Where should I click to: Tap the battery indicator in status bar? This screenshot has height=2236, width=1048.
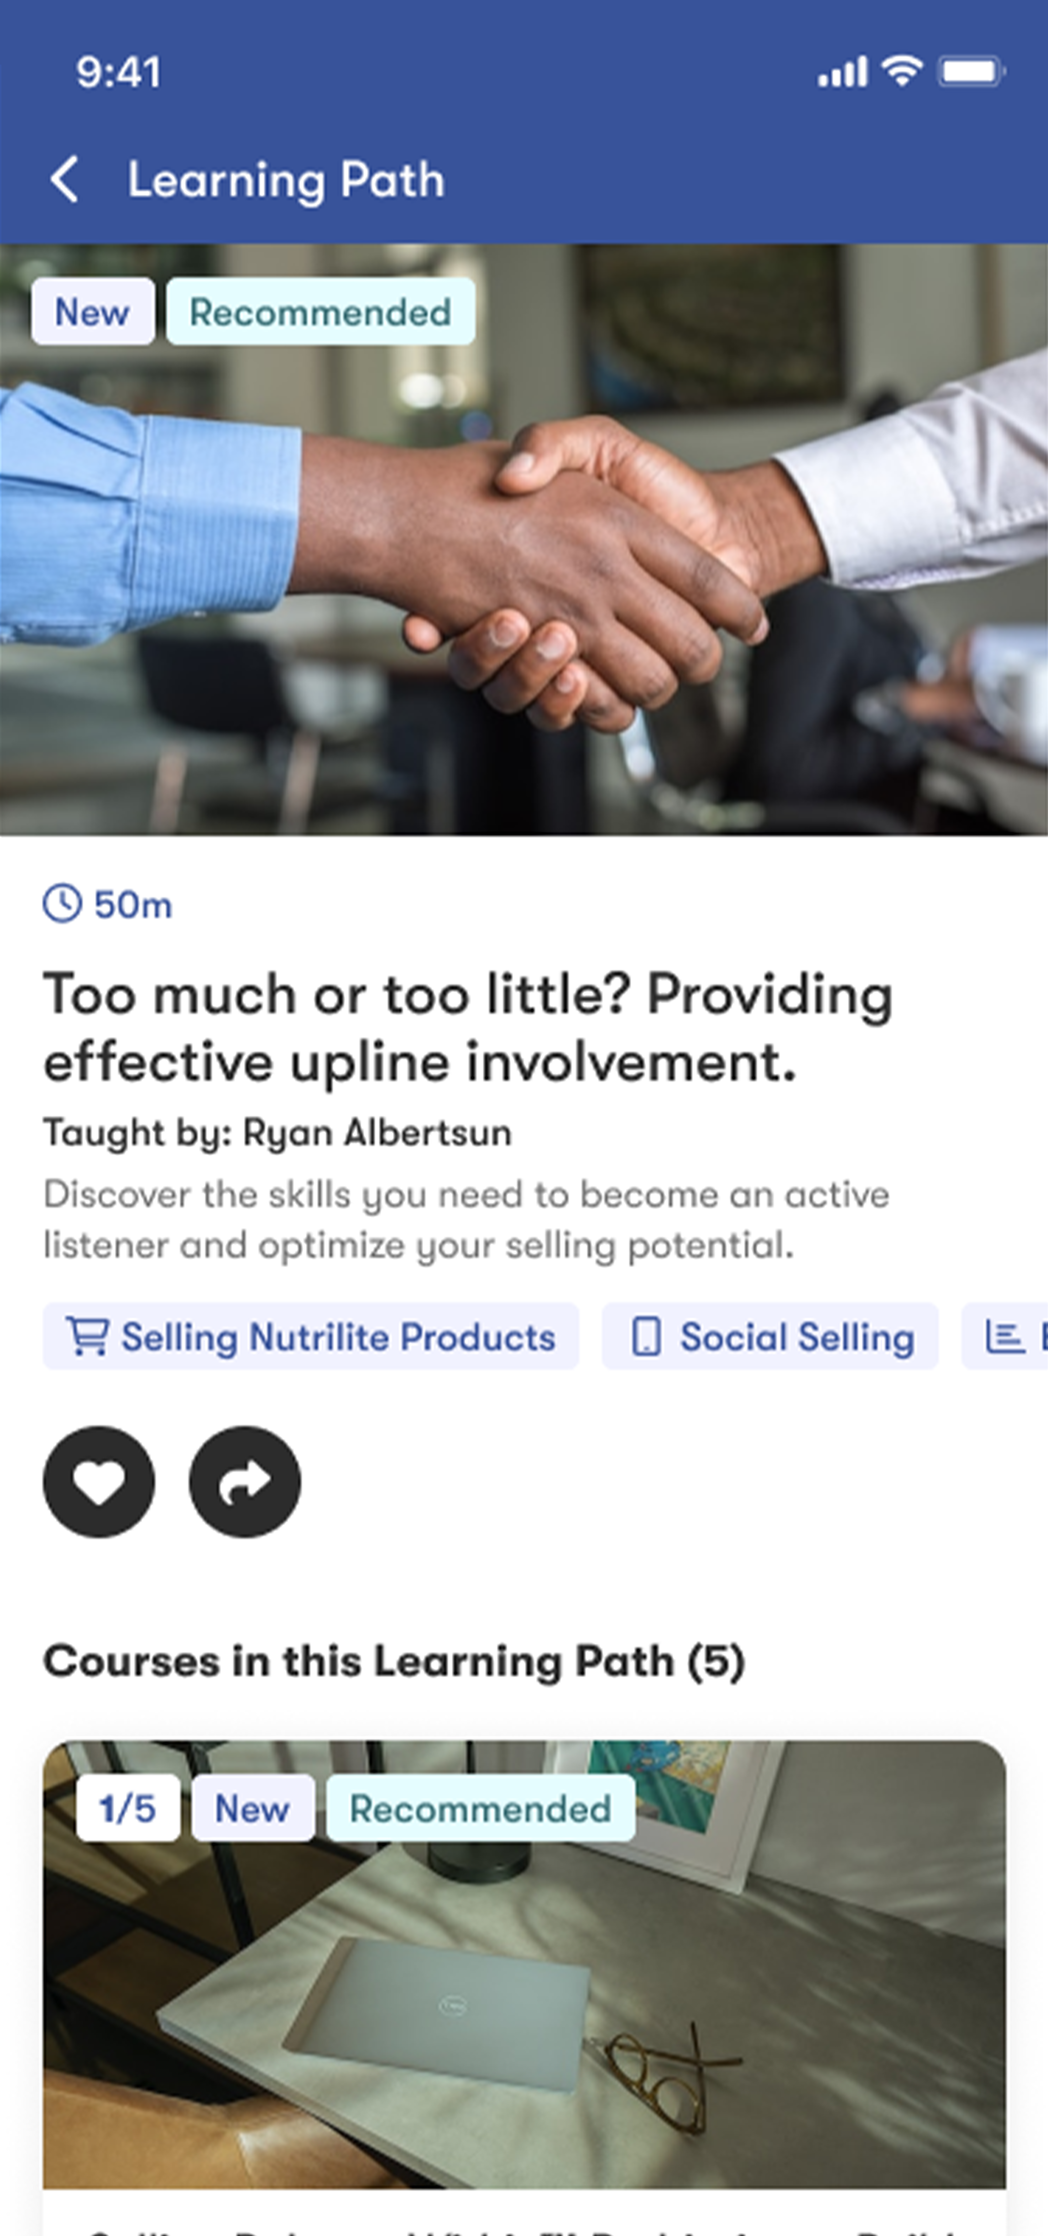[x=970, y=72]
